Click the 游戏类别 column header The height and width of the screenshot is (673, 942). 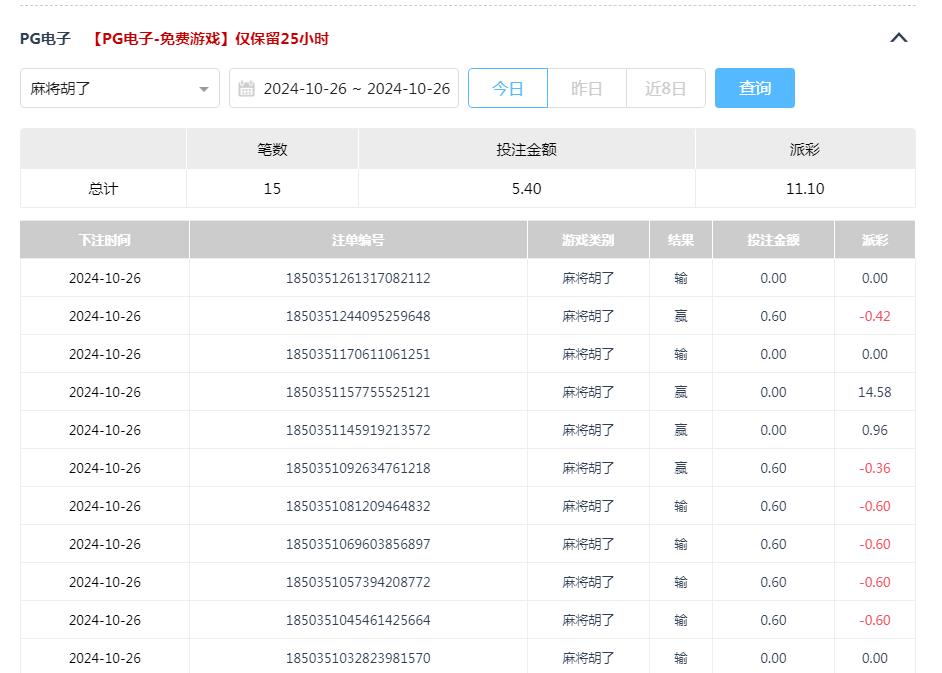tap(588, 239)
